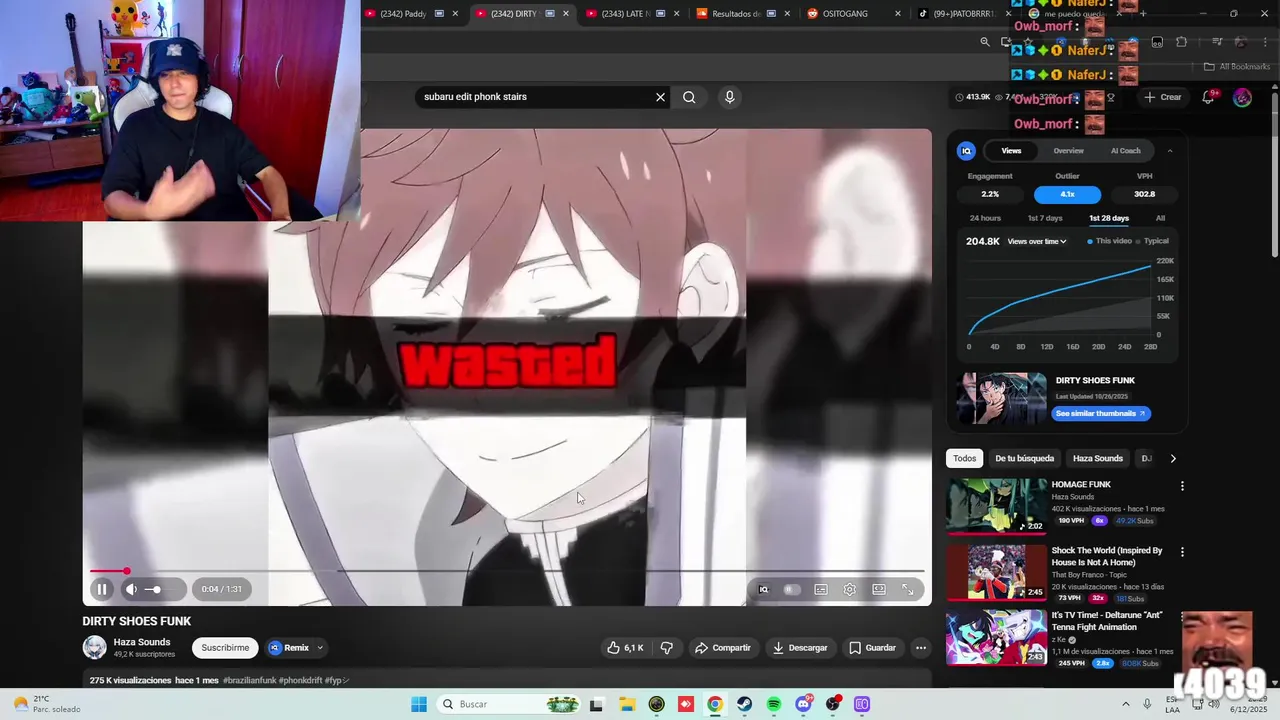Screen dimensions: 1280x720
Task: Dislike the video
Action: point(666,648)
